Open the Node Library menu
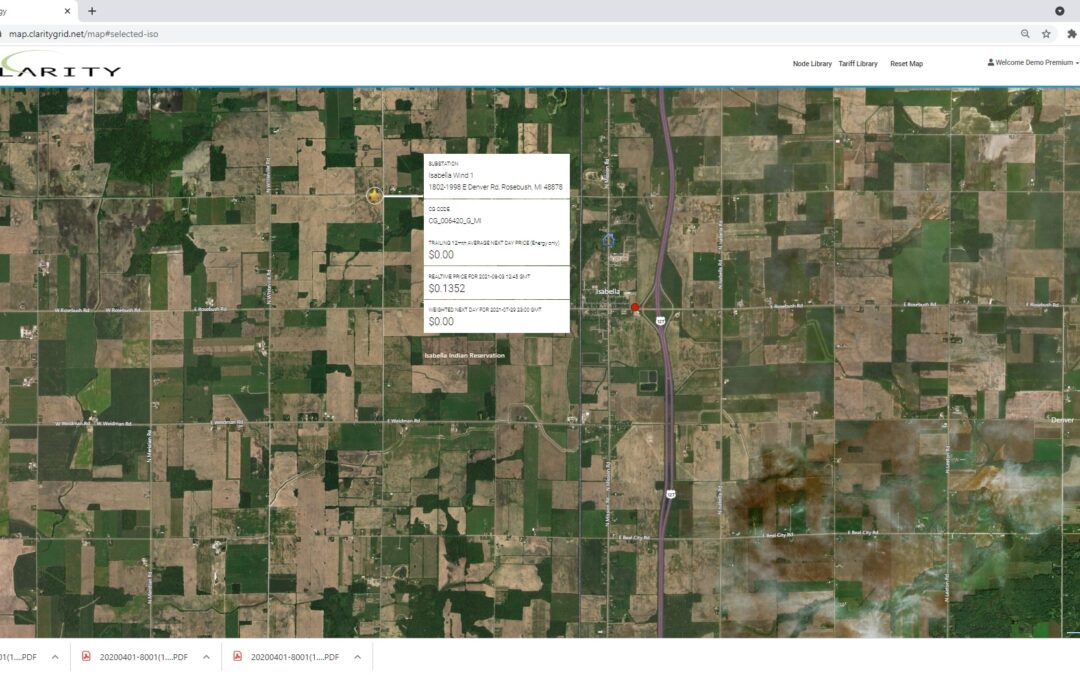 click(812, 63)
